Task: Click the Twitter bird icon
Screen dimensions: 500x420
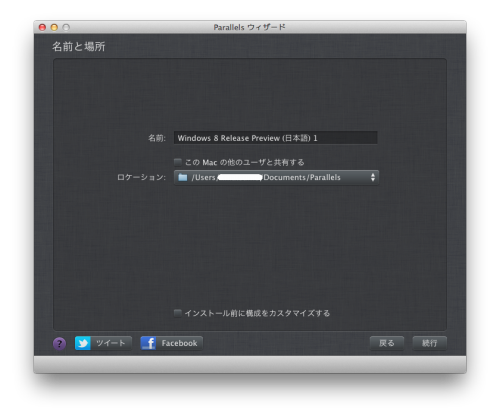Action: (x=83, y=343)
